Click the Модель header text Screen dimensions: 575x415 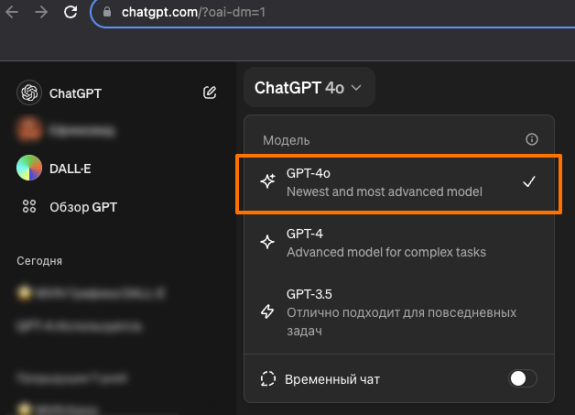[286, 140]
